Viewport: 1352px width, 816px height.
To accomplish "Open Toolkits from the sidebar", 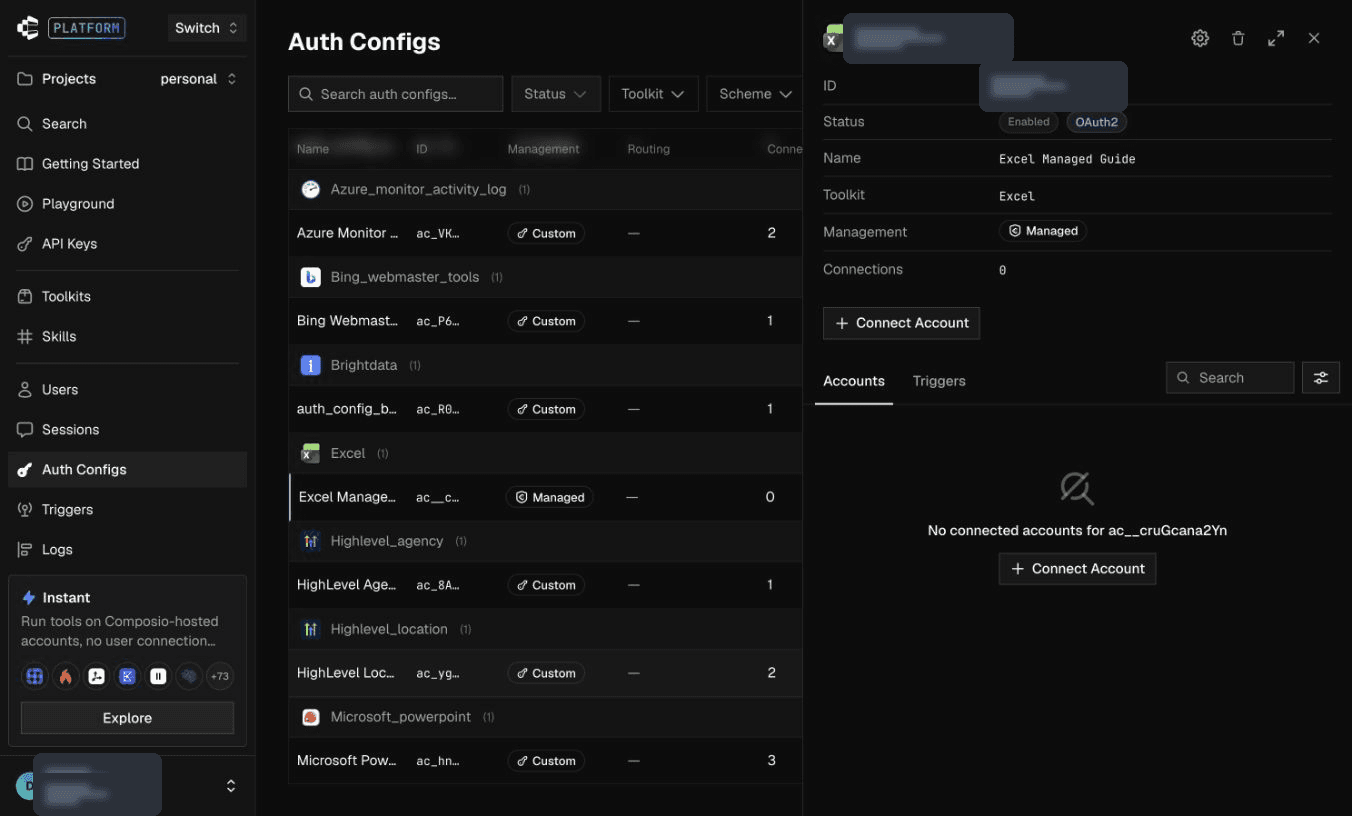I will (128, 296).
